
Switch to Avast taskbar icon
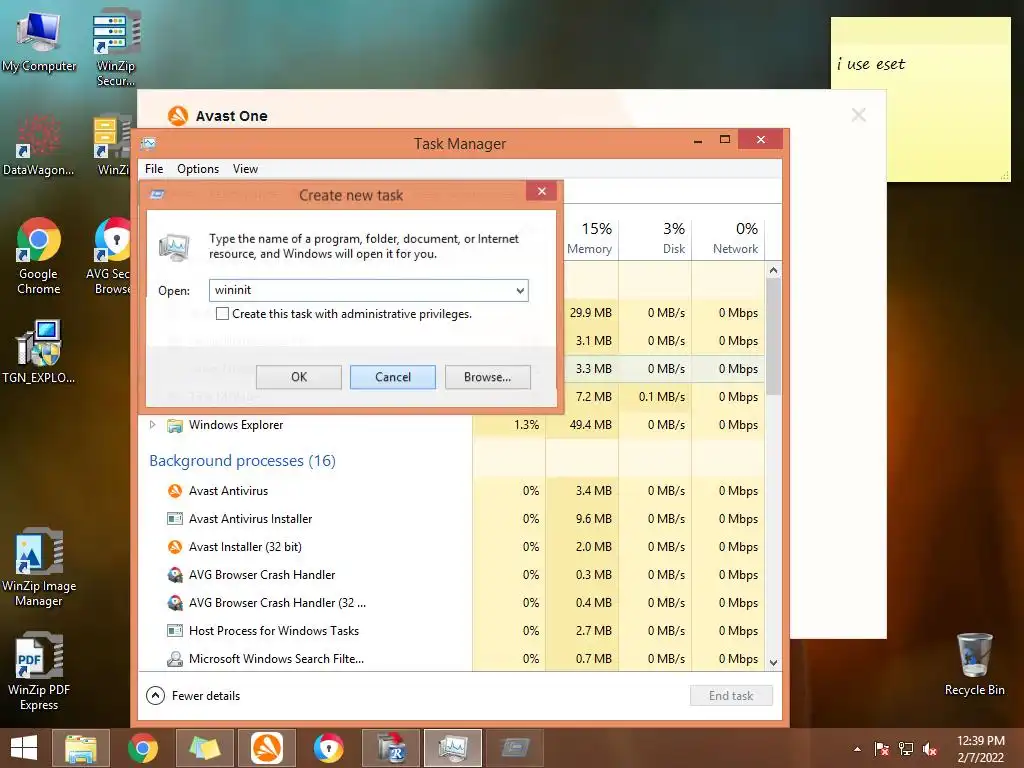coord(266,748)
